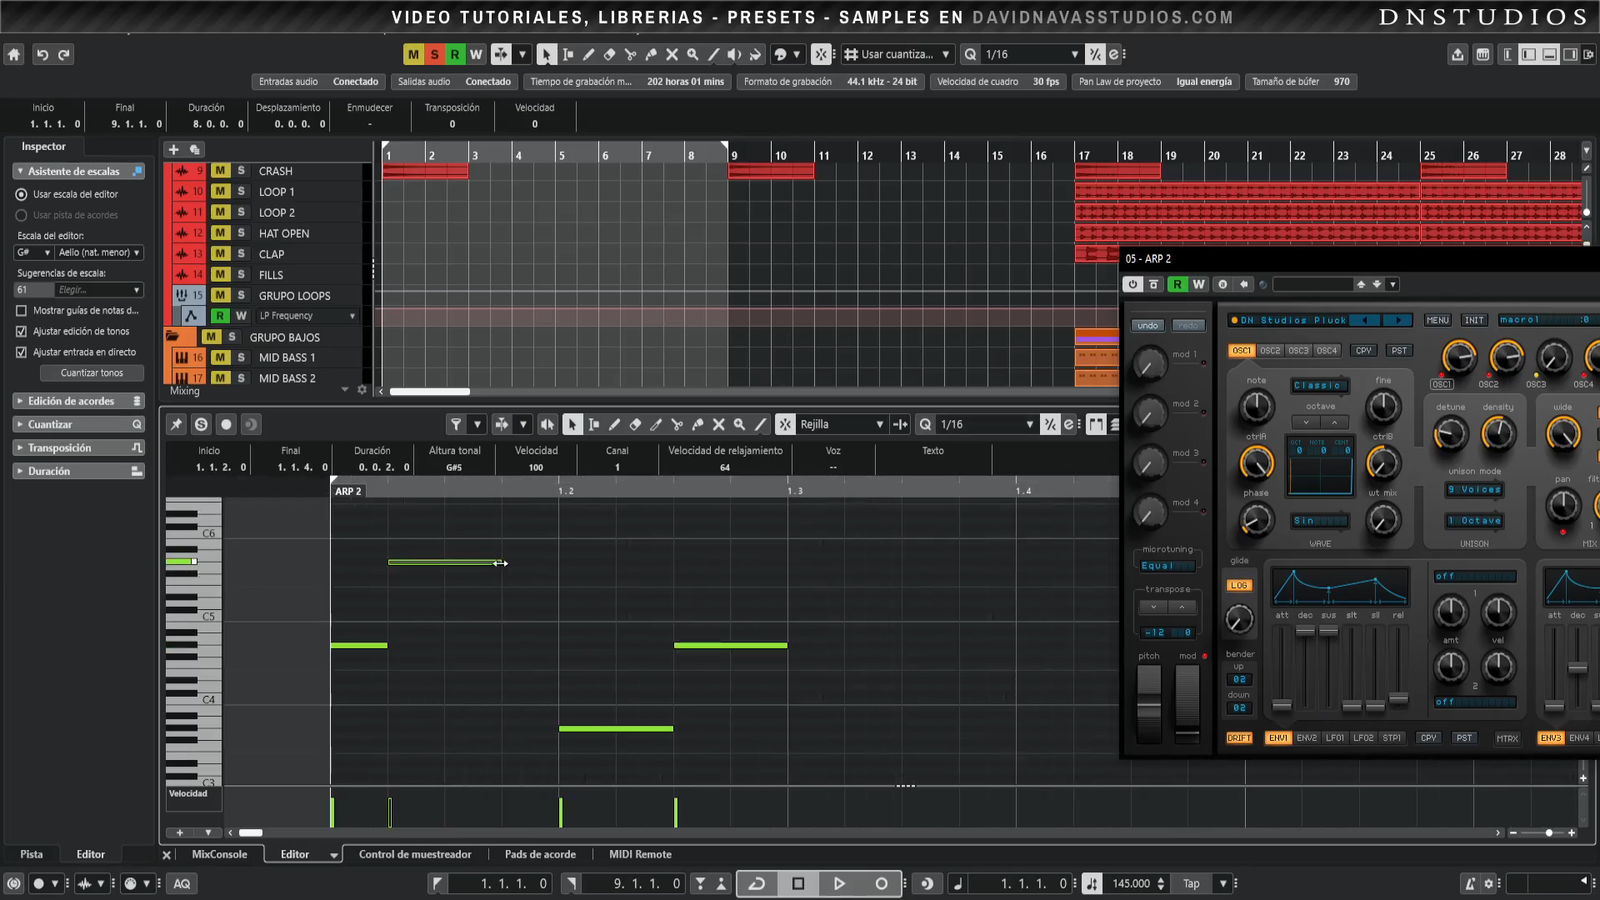Viewport: 1600px width, 900px height.
Task: Pick the Eraser tool in top toolbar
Action: click(609, 55)
